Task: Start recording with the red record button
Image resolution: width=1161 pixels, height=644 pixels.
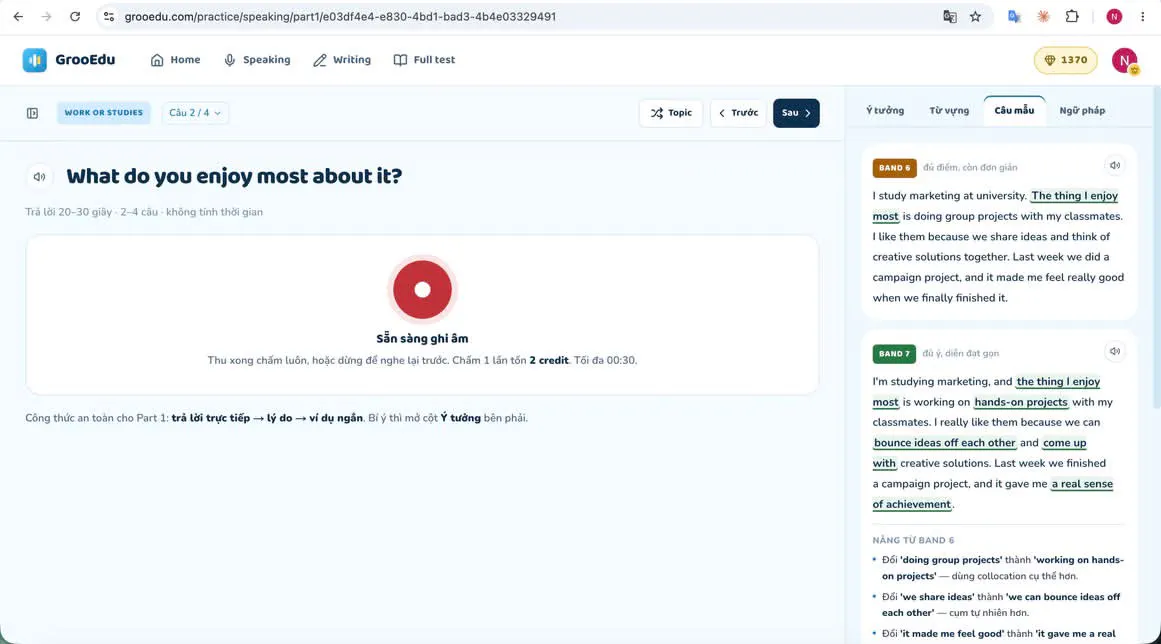Action: click(422, 289)
